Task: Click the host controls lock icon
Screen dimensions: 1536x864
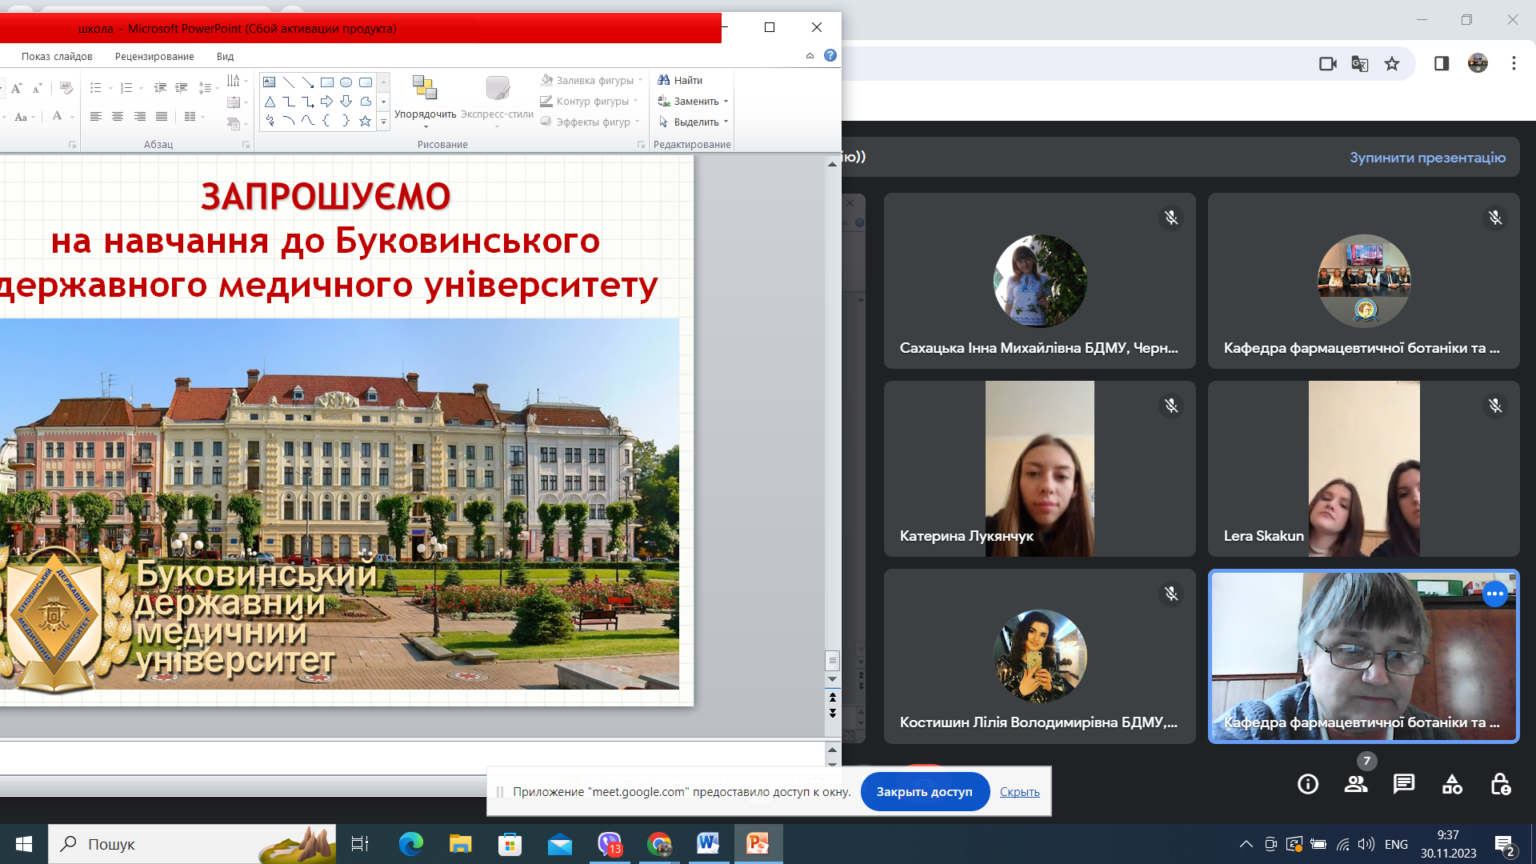Action: click(x=1500, y=784)
